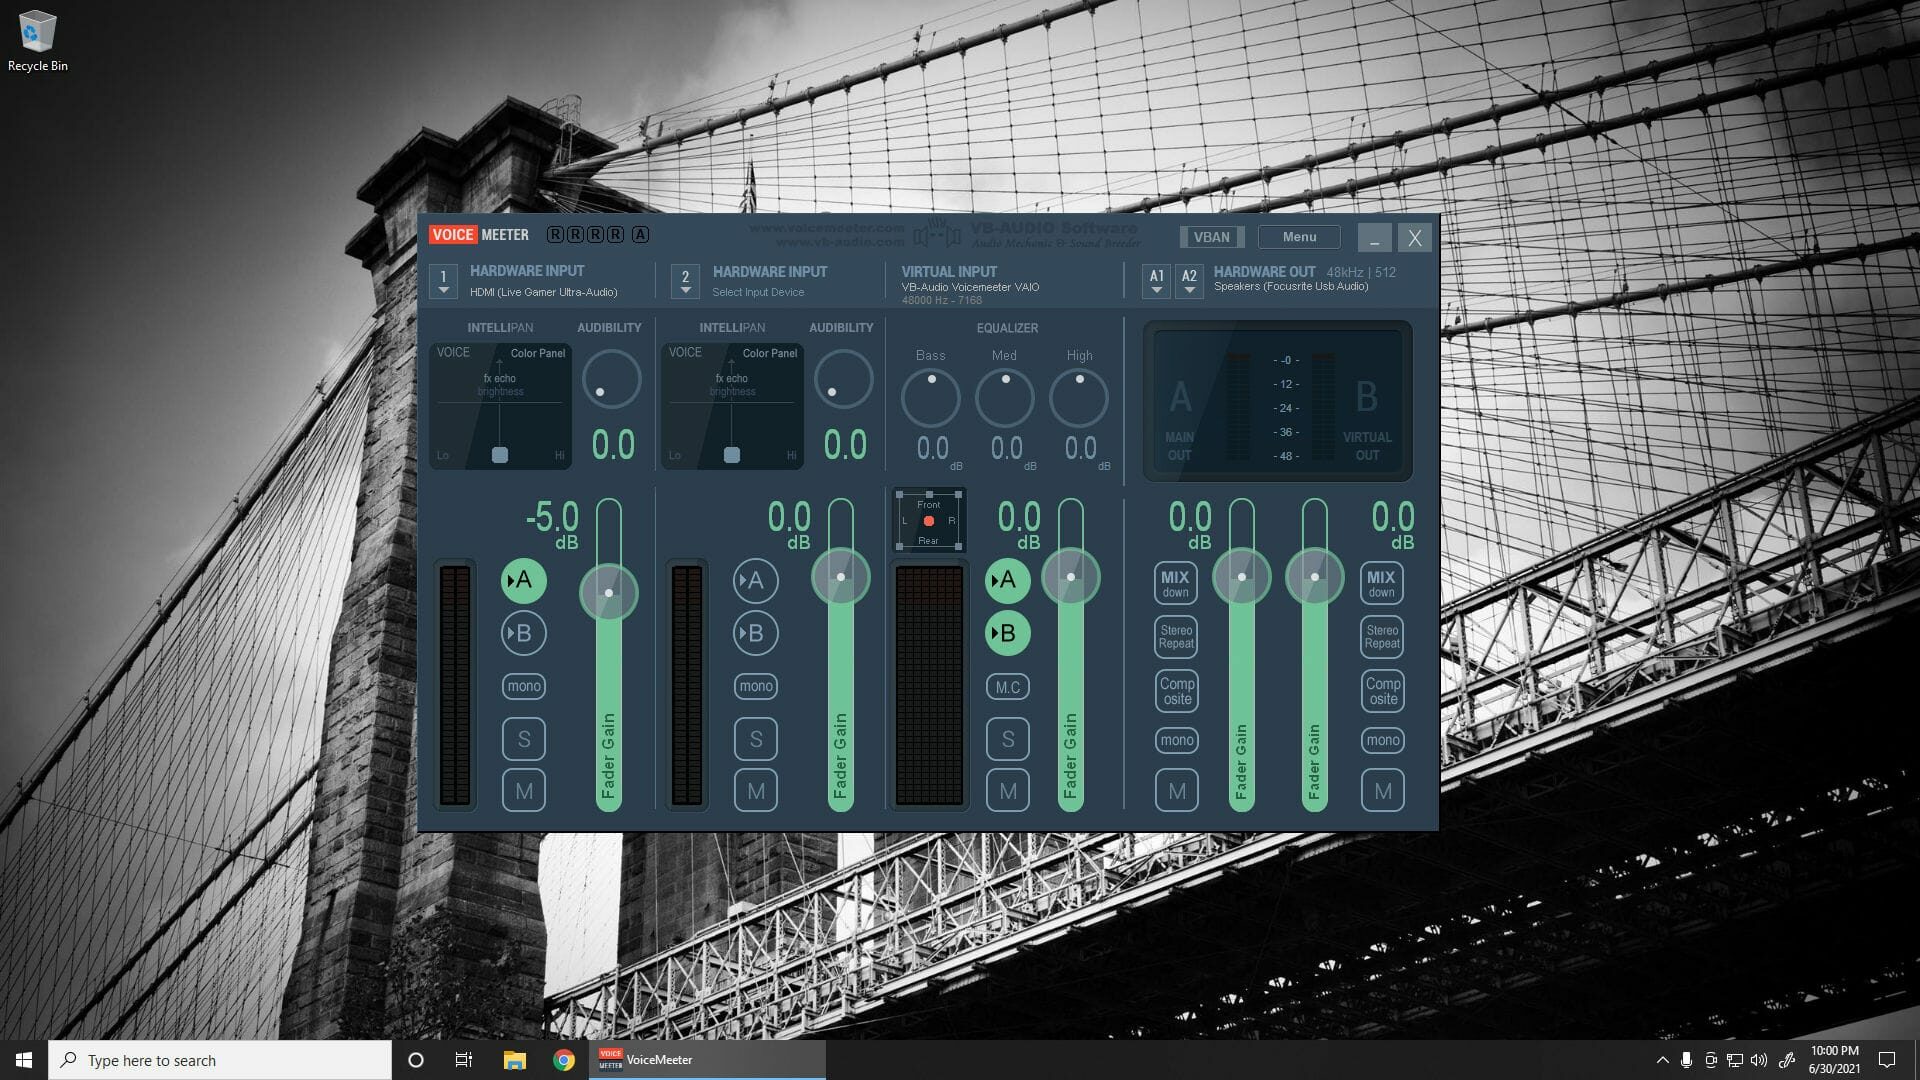Click the cassette A indicator icon

coord(640,235)
